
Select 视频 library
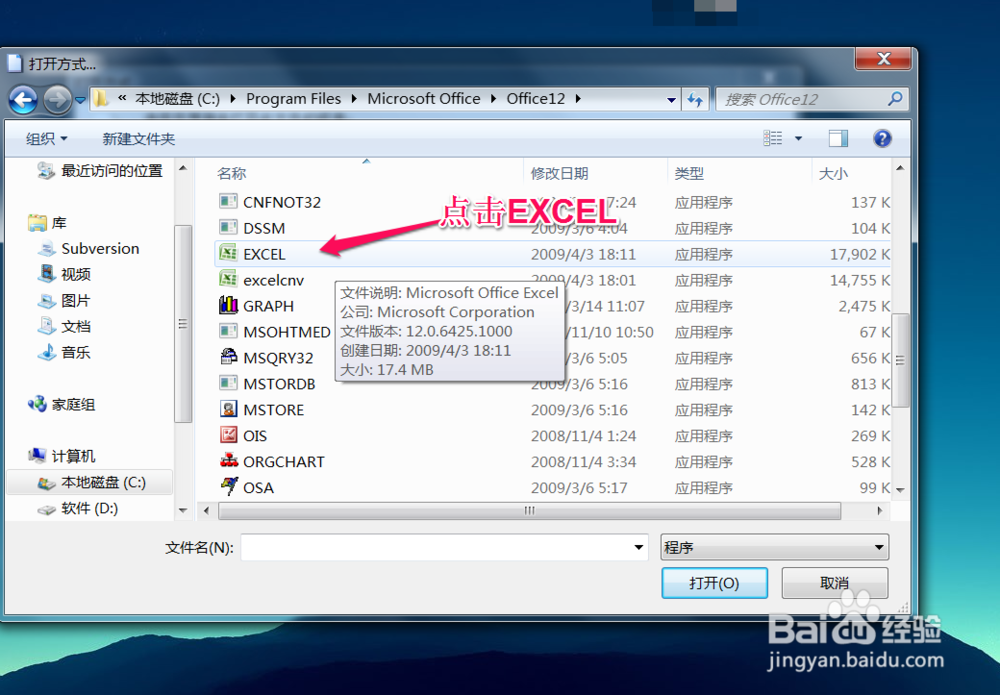click(x=64, y=274)
